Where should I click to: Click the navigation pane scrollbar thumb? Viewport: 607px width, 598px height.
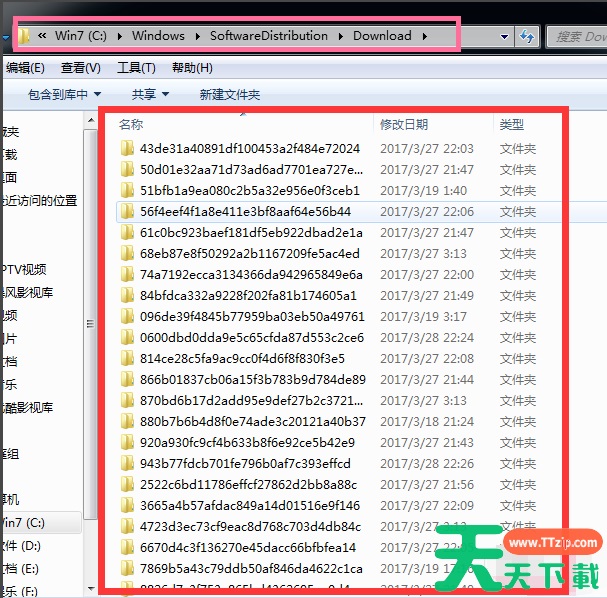tap(91, 324)
